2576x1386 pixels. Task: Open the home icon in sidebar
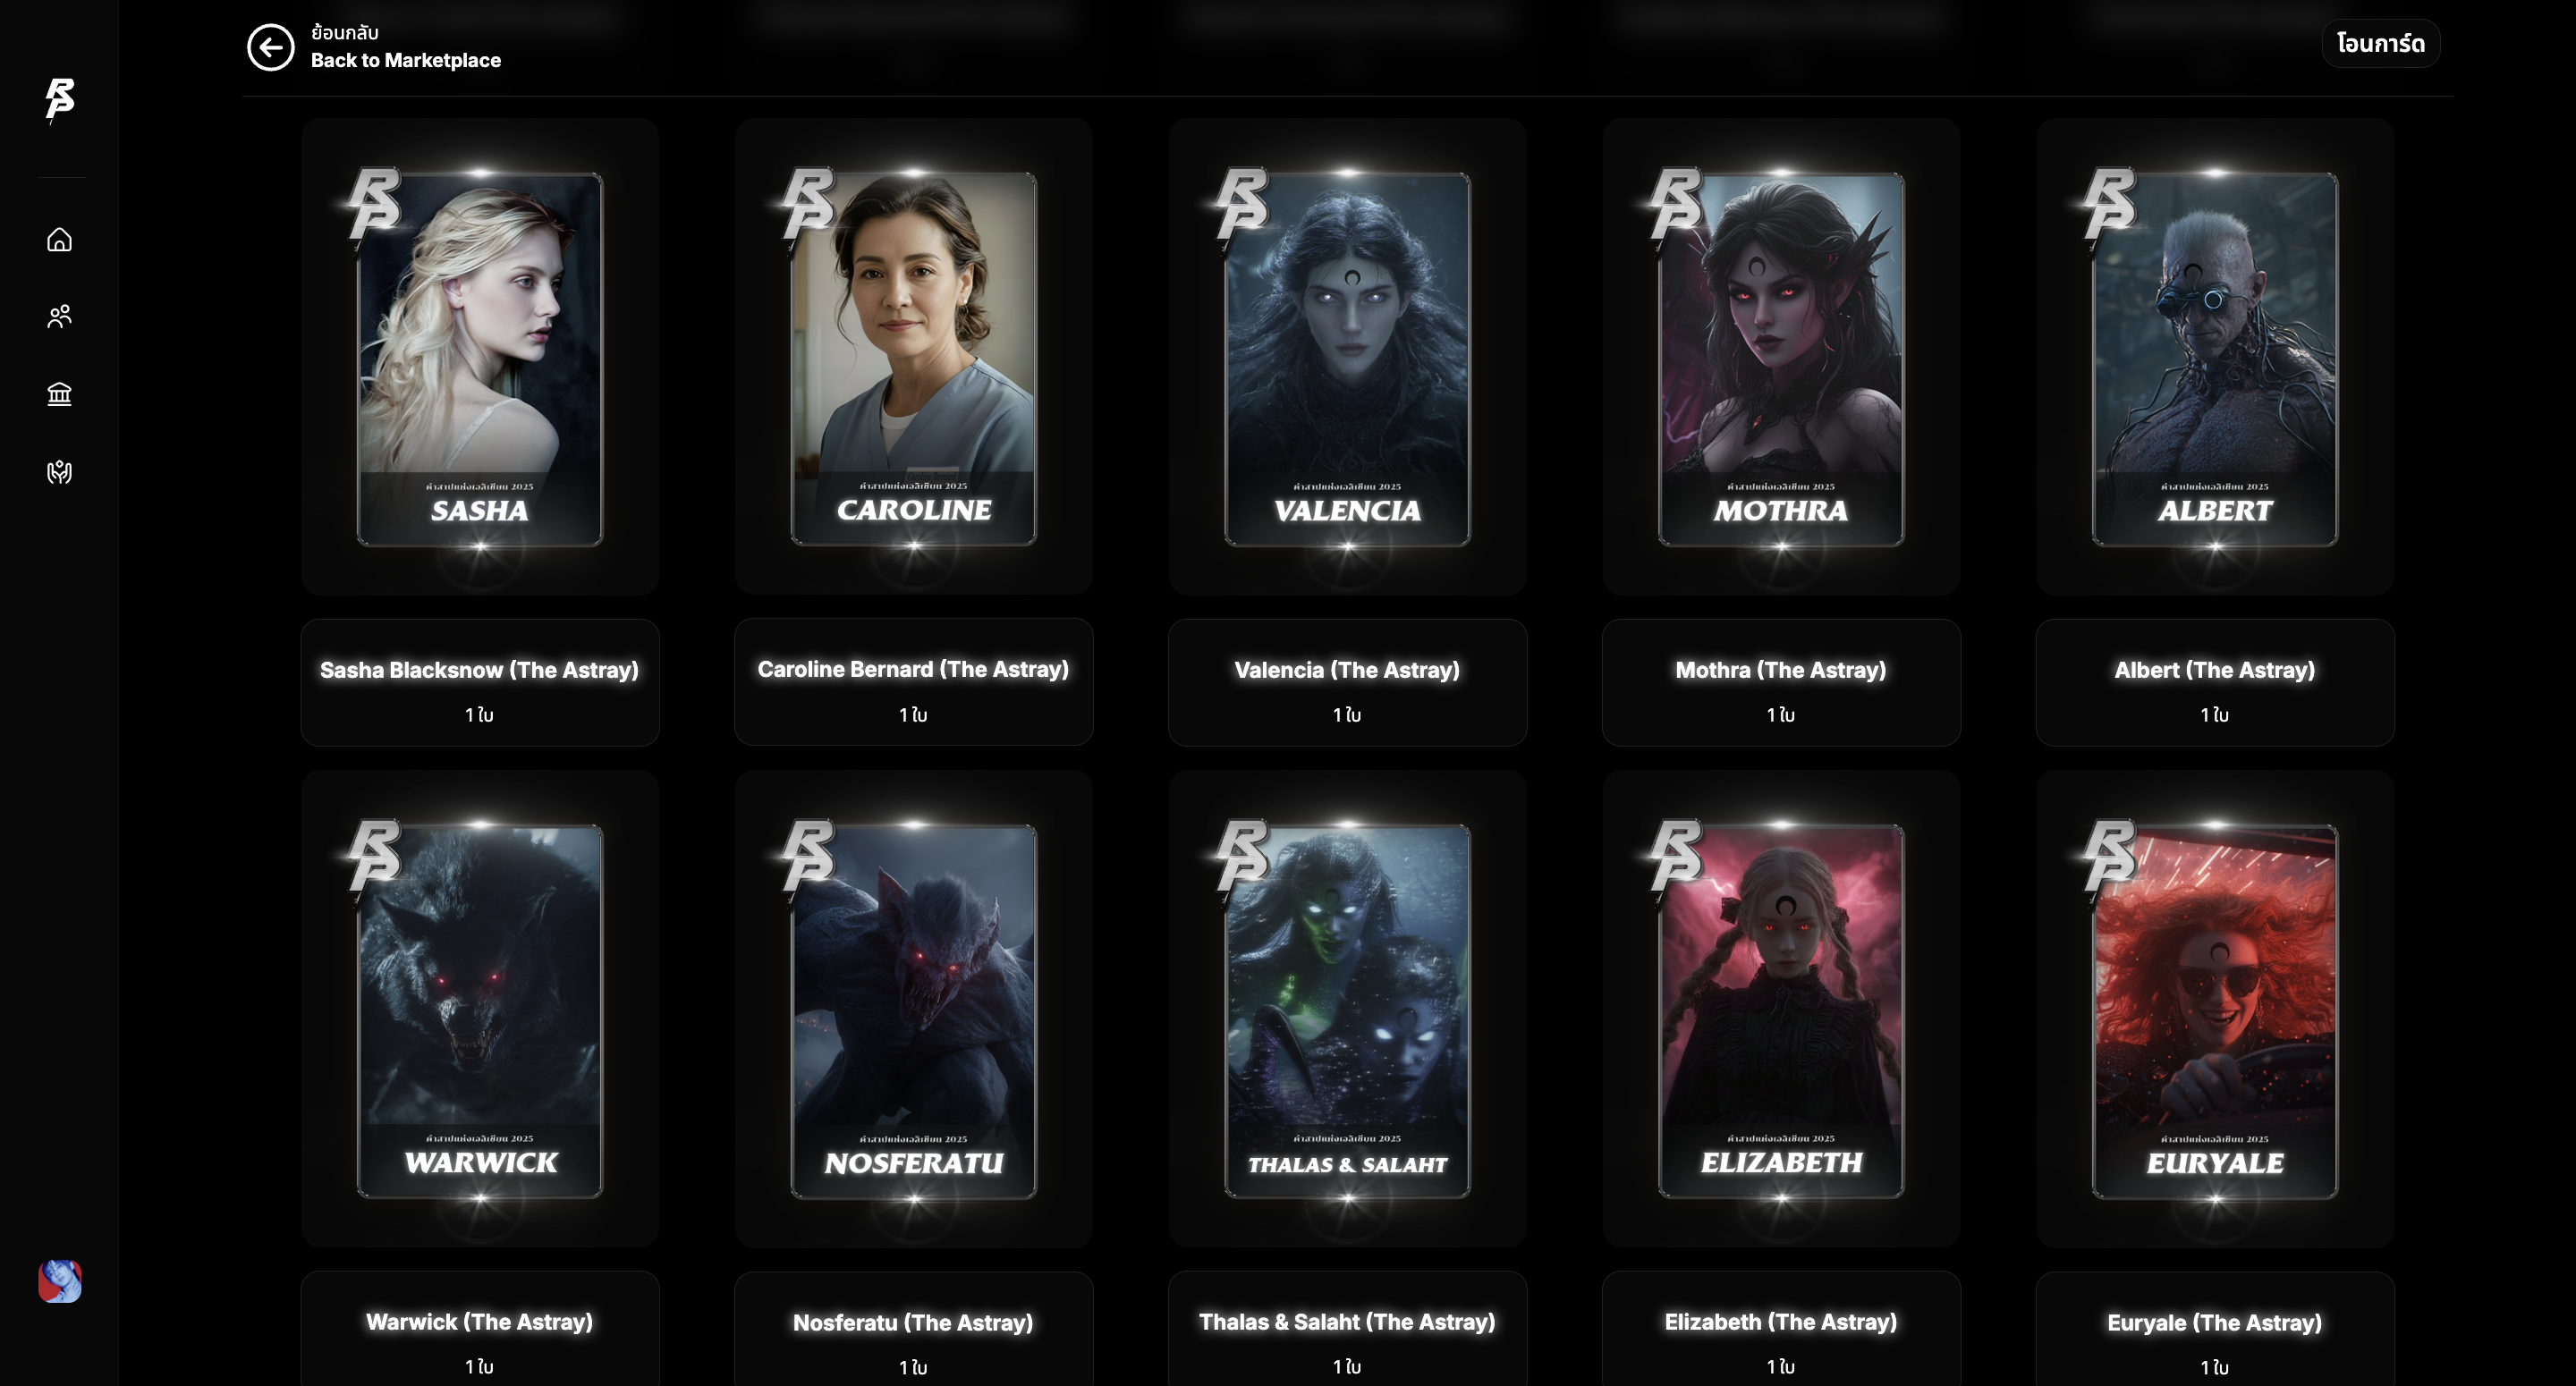point(60,240)
